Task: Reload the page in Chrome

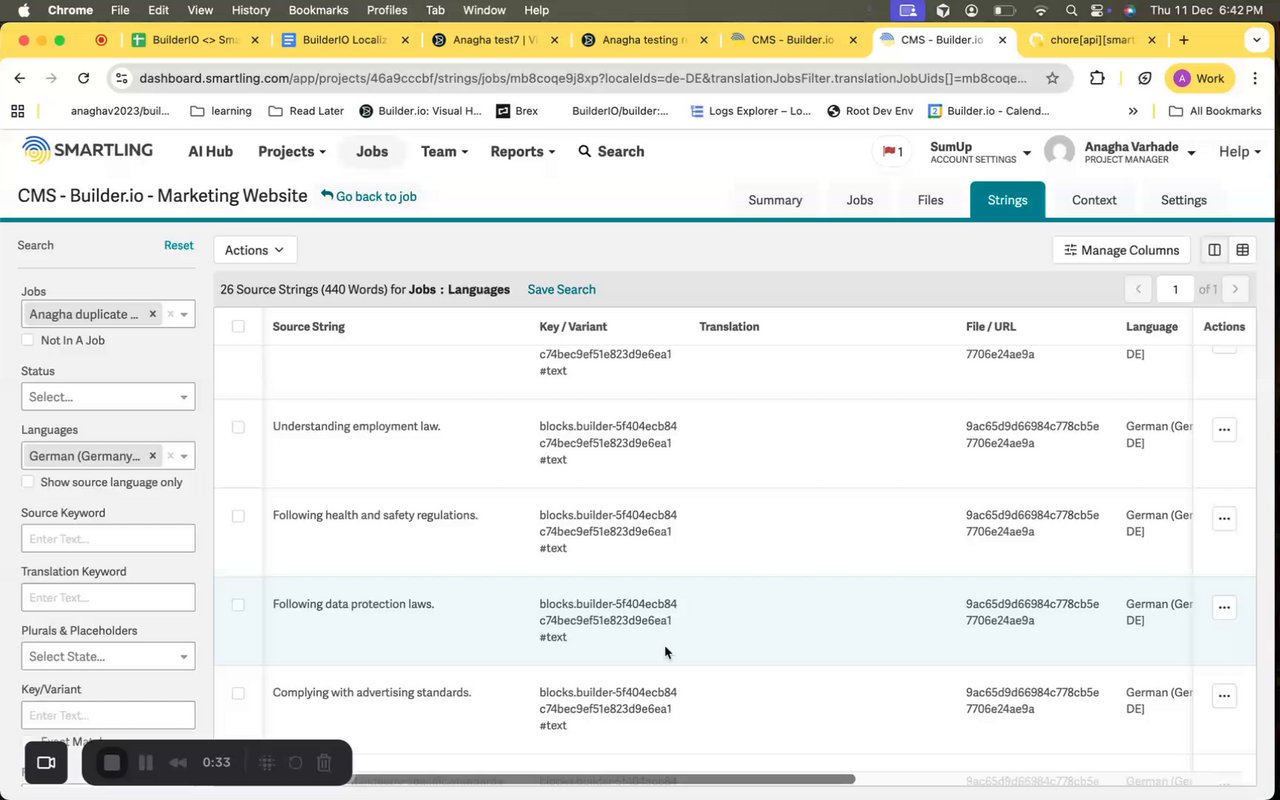Action: 84,78
